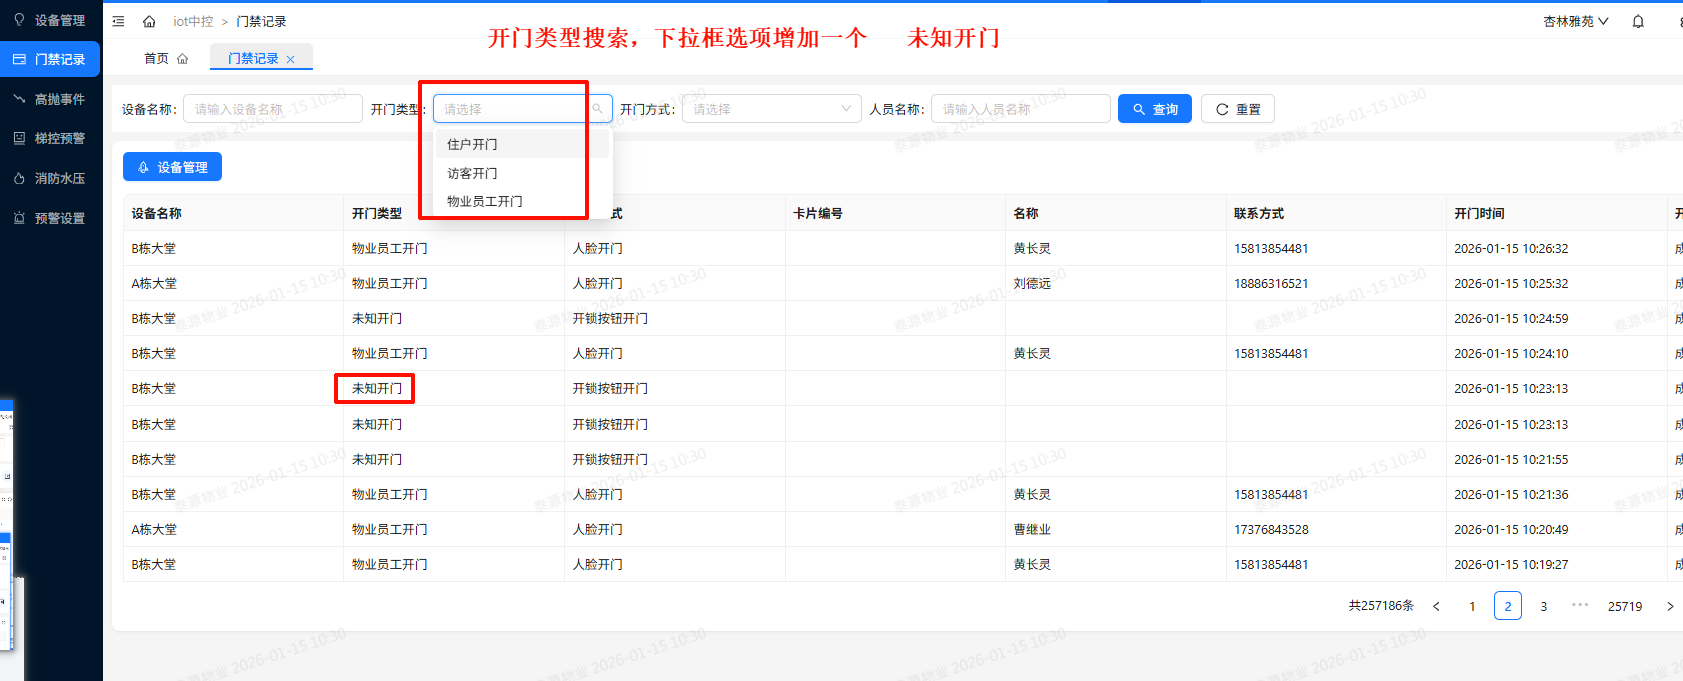Click the name 刘德远
The height and width of the screenshot is (681, 1683).
tap(1032, 283)
